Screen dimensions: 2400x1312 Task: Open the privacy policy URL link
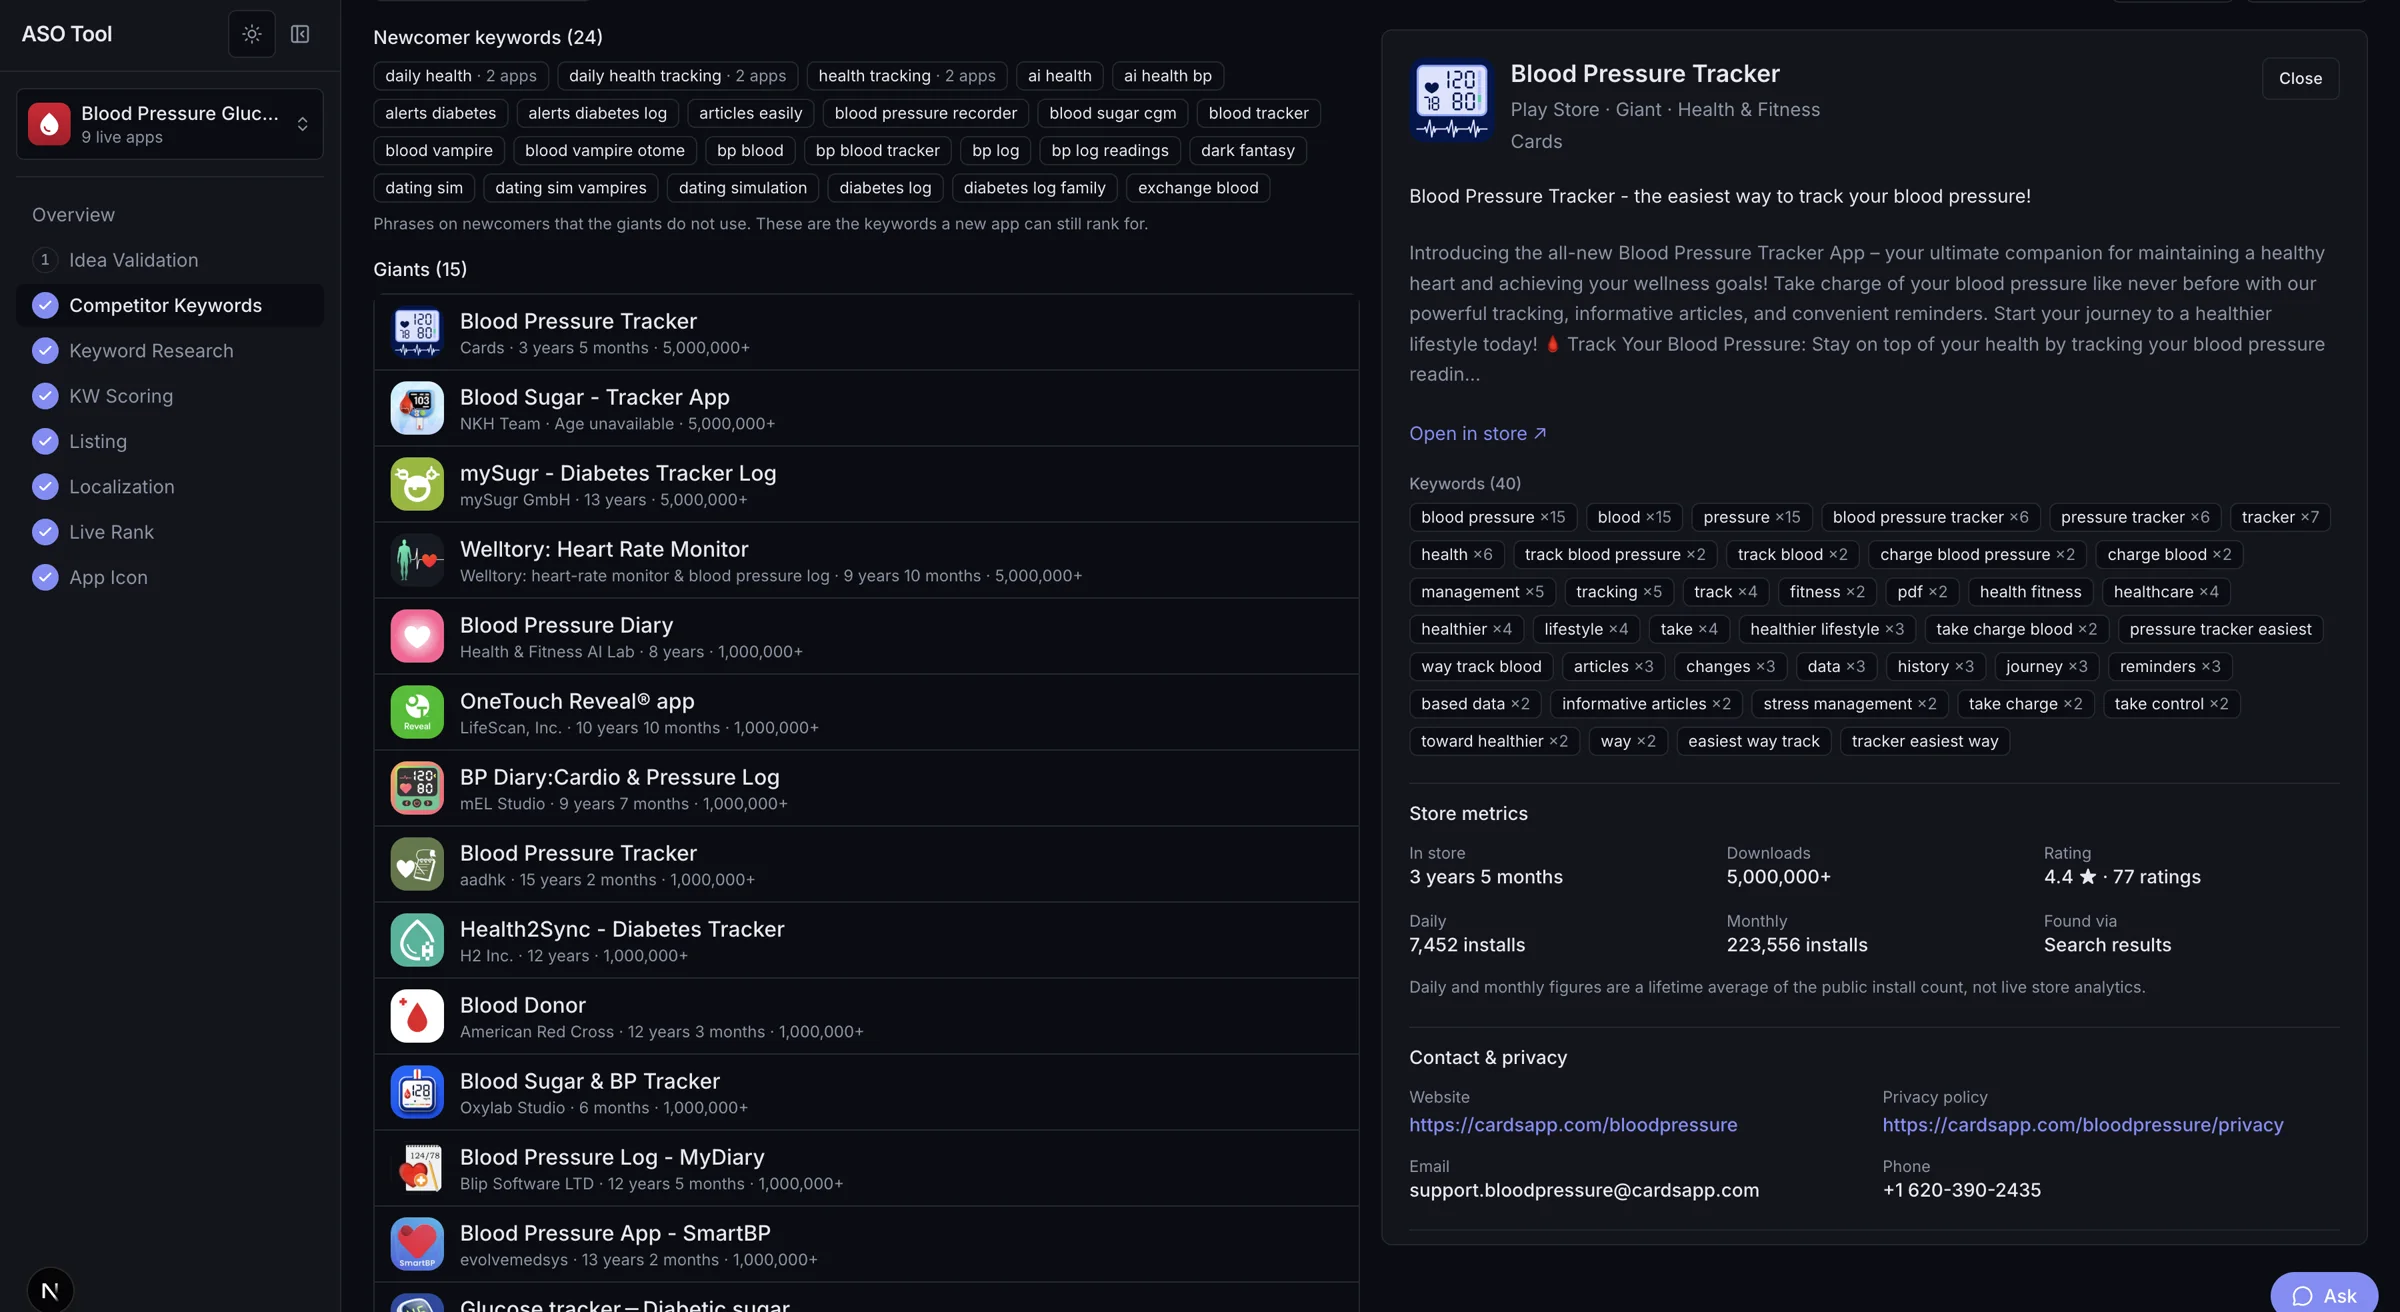point(2083,1125)
